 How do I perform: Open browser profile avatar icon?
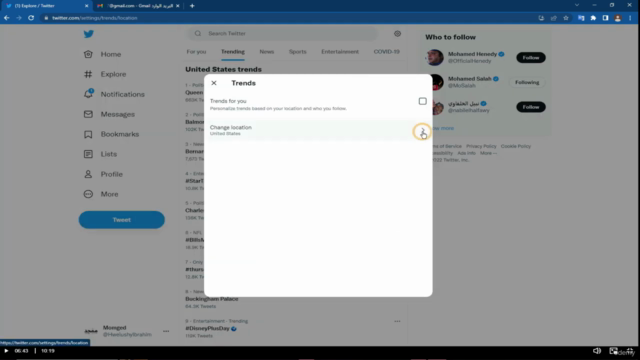tap(618, 18)
